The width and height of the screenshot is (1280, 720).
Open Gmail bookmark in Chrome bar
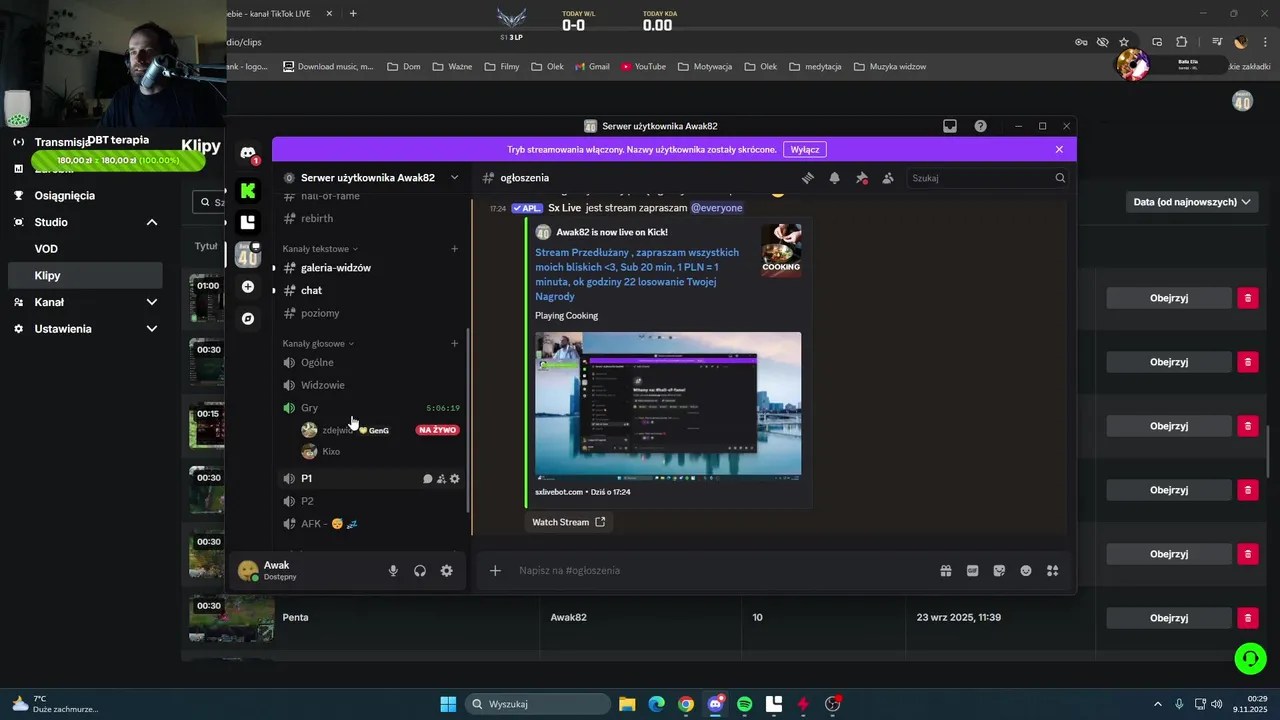tap(592, 67)
